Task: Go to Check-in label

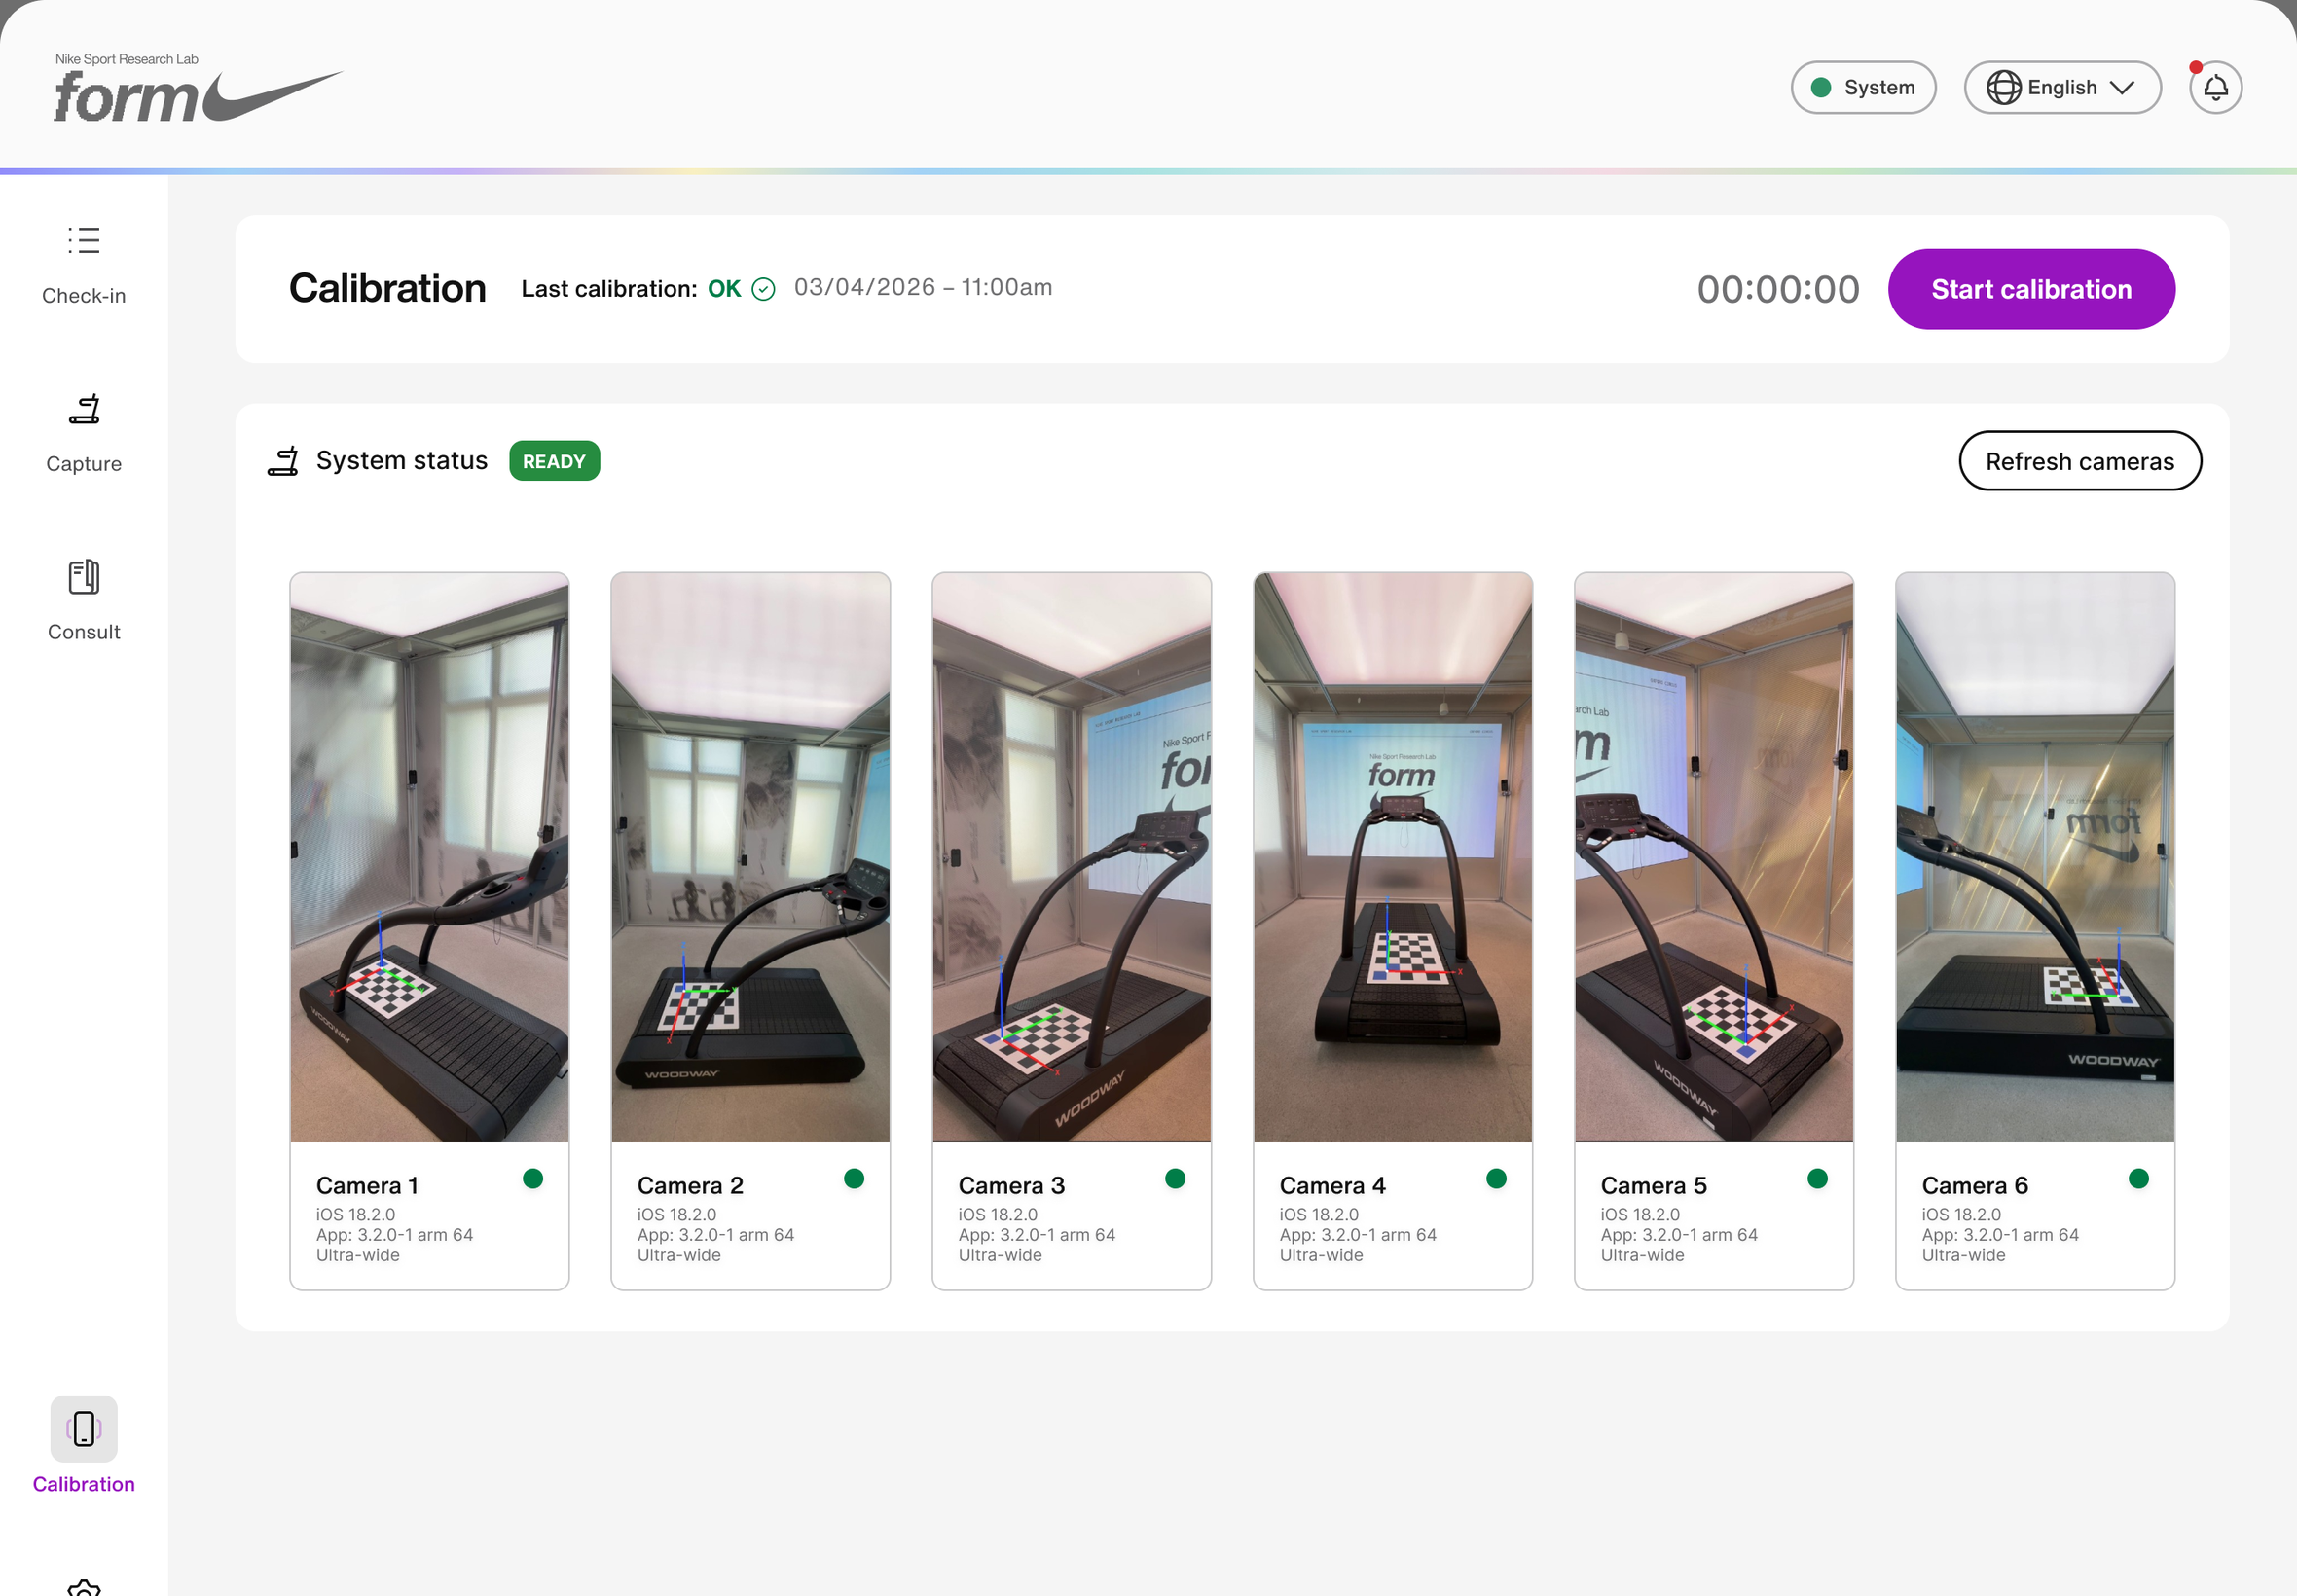Action: click(x=84, y=296)
